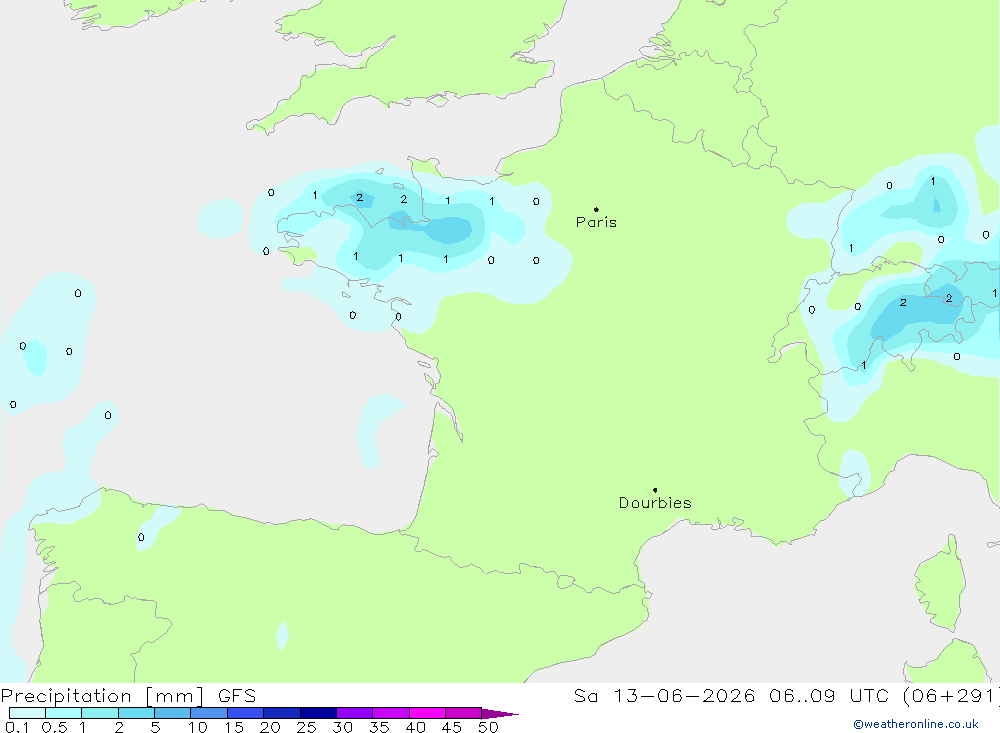Pick the 5–10 mm legend color swatch
The width and height of the screenshot is (1000, 733).
173,713
